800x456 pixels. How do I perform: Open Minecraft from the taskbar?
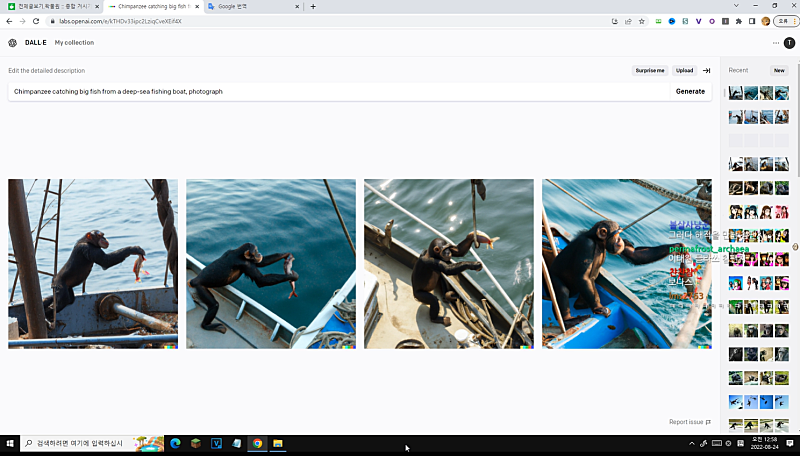(196, 443)
